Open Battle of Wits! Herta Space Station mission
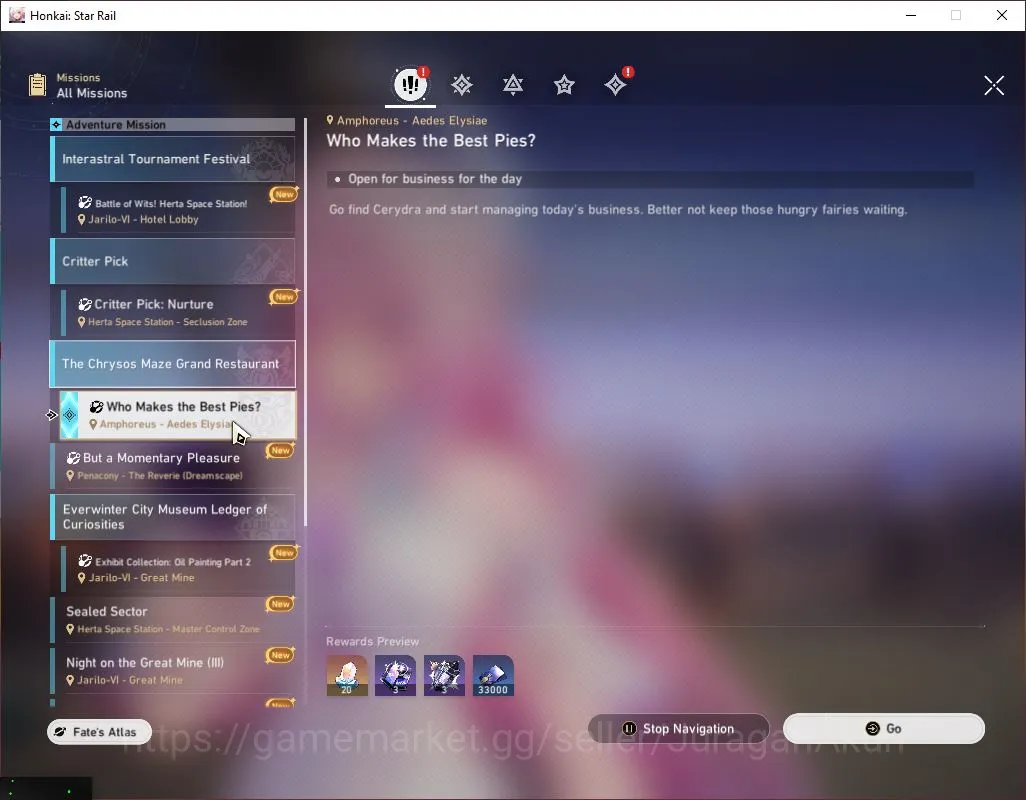Screen dimensions: 1026x800 [x=178, y=211]
